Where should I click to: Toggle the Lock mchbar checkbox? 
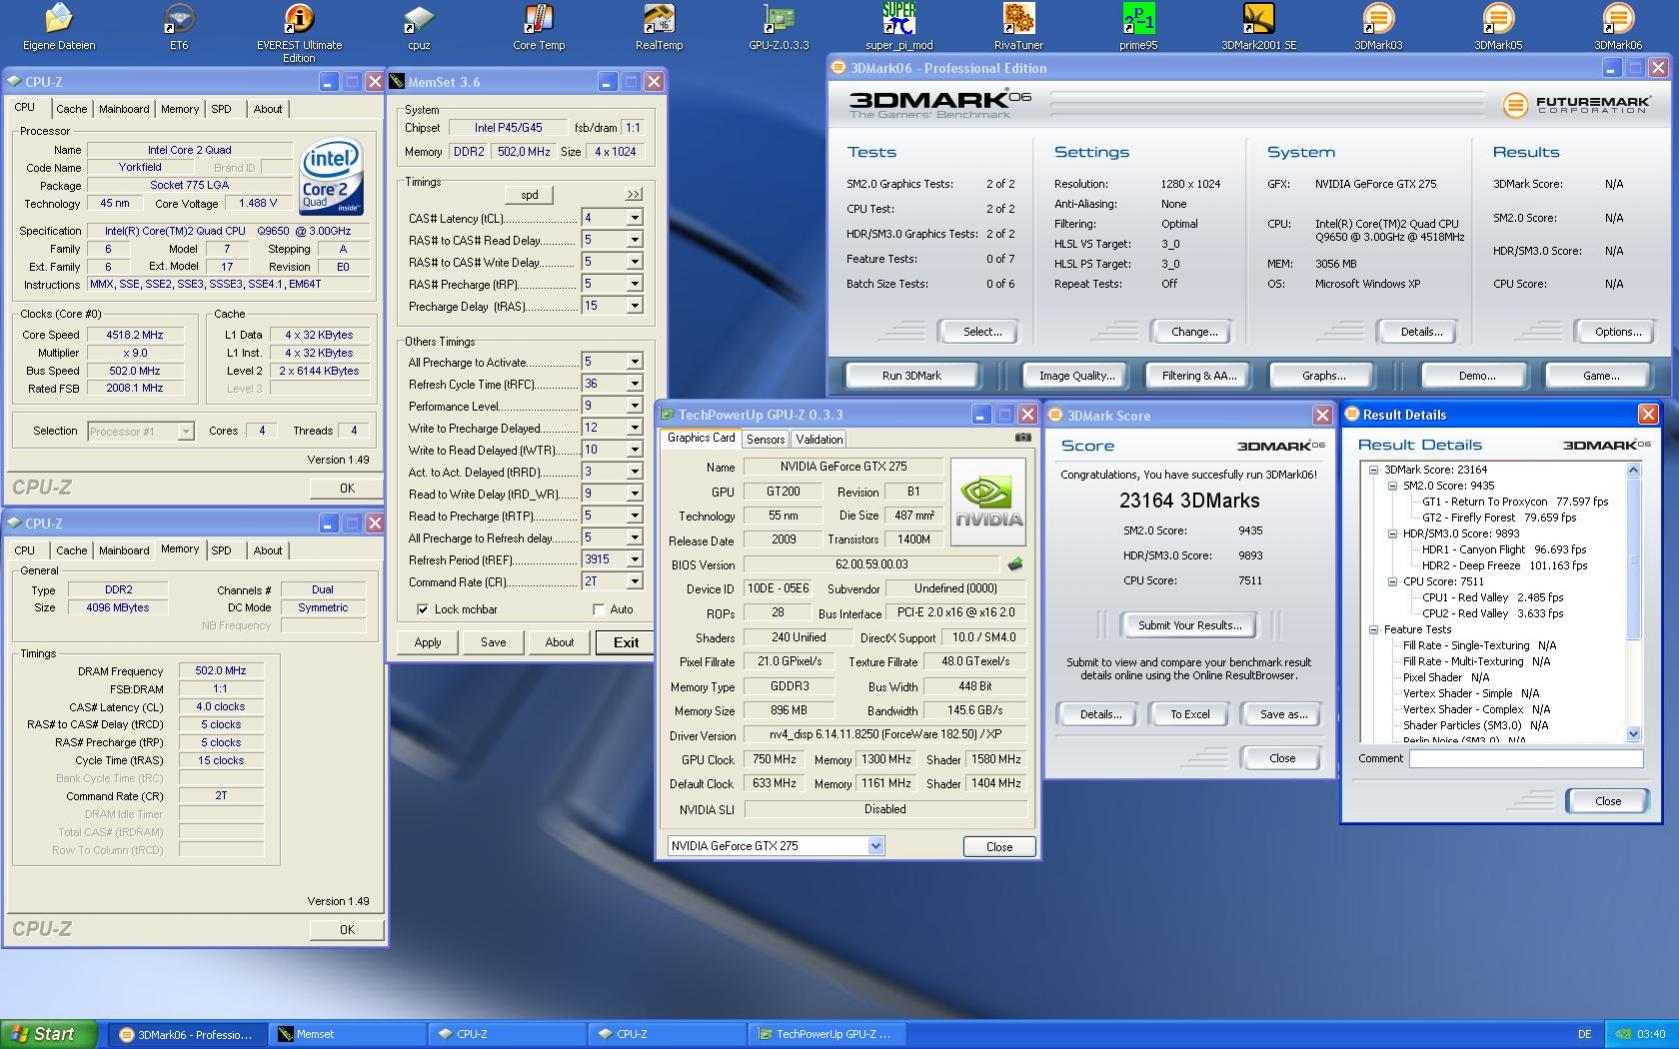click(x=423, y=609)
